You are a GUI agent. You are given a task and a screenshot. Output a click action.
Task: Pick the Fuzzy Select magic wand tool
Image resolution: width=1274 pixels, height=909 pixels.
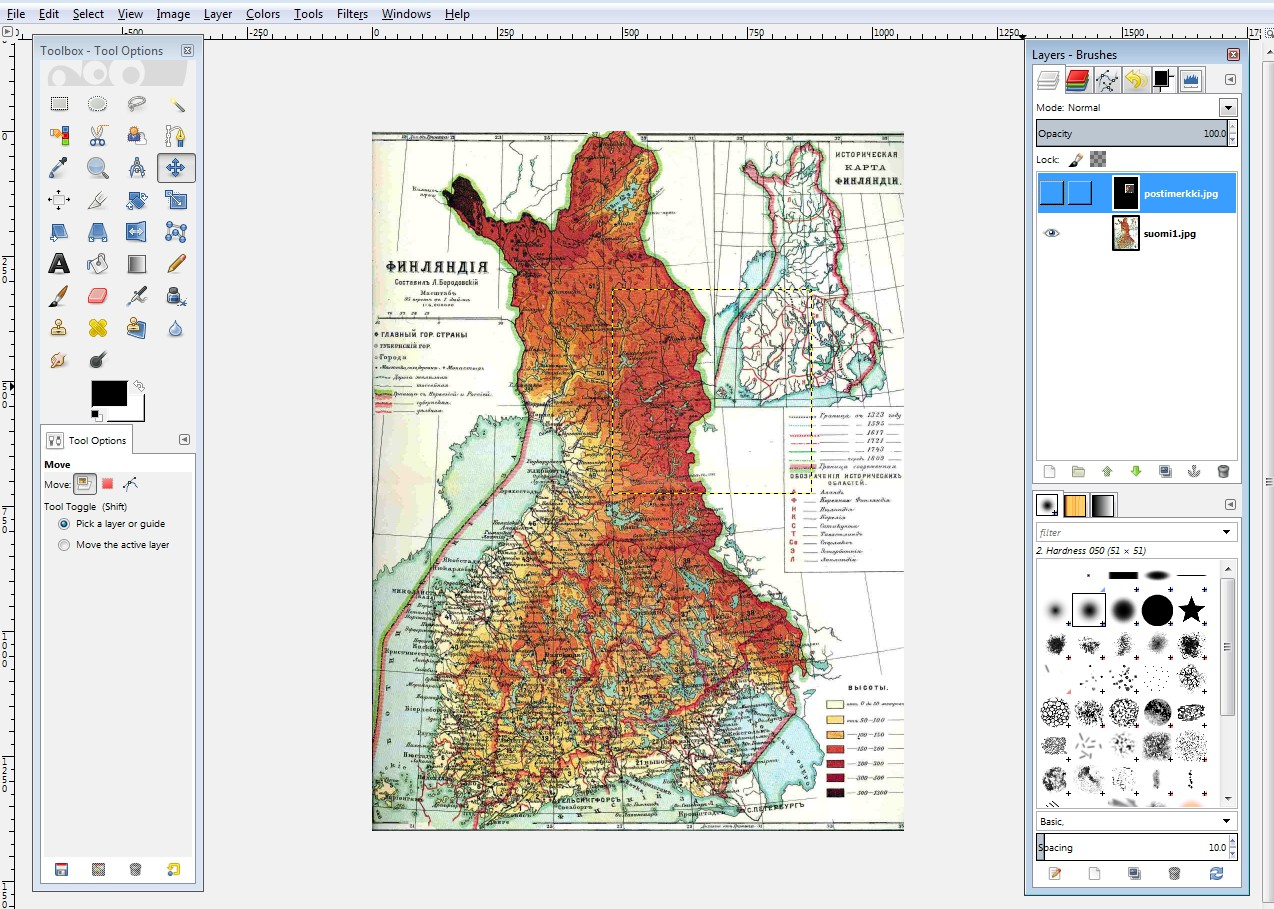(176, 103)
